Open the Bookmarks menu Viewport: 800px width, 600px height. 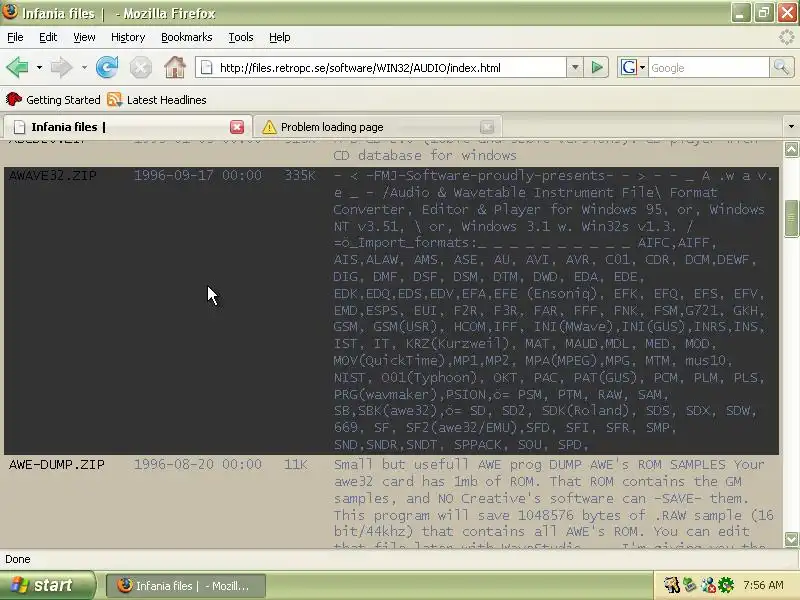point(186,37)
